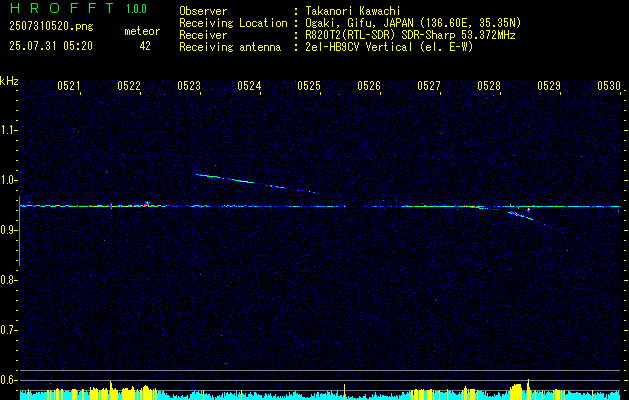The width and height of the screenshot is (629, 400).
Task: Click the 0526 time axis label
Action: coord(369,85)
